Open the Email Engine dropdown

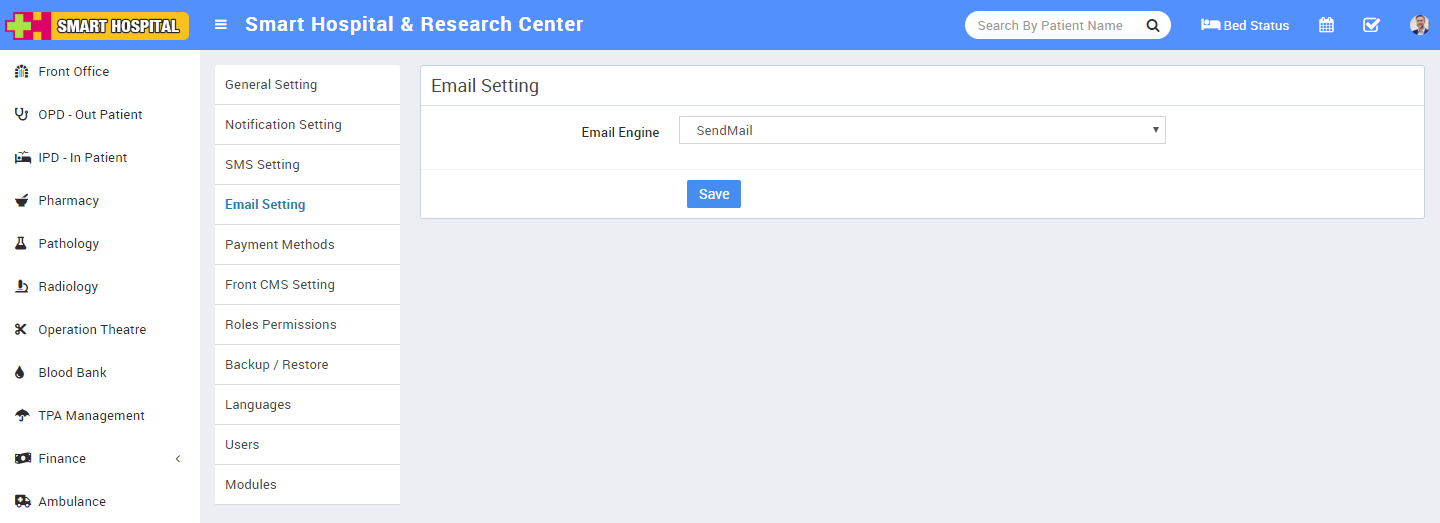pos(921,130)
